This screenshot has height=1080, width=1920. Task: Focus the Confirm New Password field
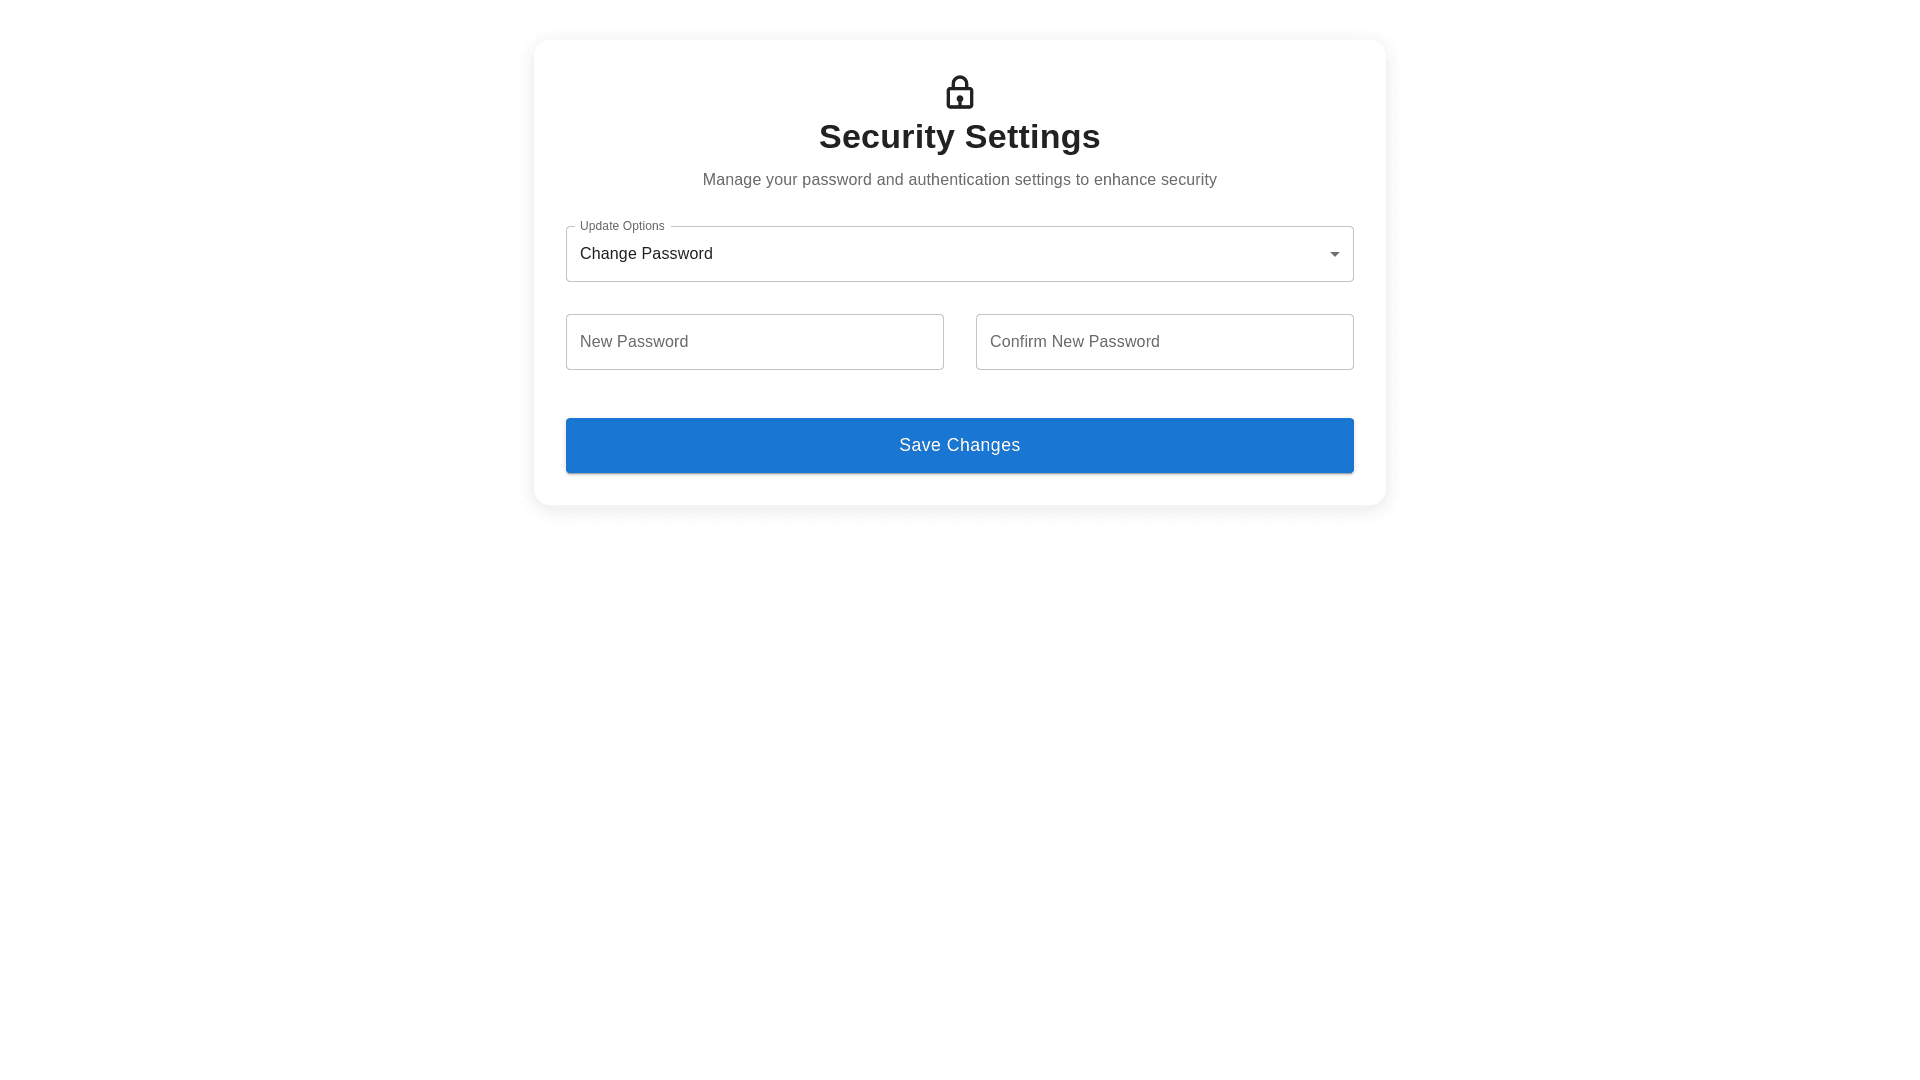[1164, 342]
